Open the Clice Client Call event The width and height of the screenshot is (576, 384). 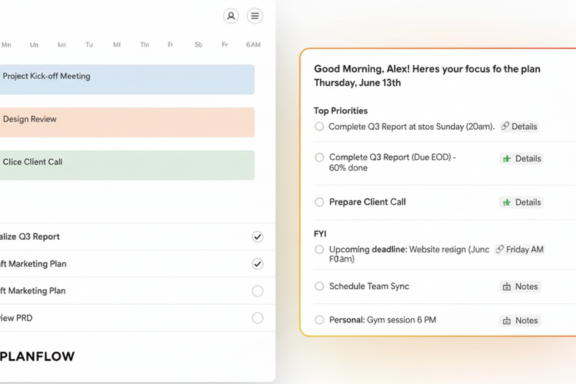(x=127, y=165)
